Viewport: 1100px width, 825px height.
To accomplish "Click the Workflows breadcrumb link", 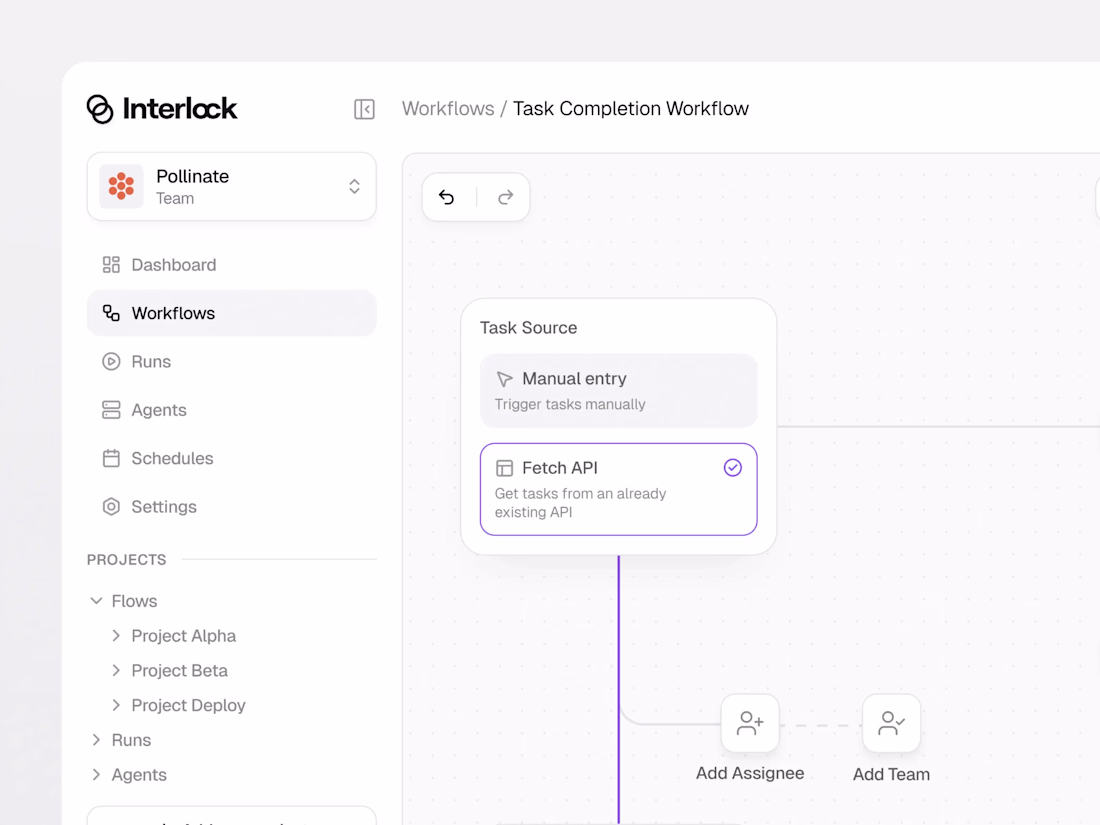I will 448,109.
